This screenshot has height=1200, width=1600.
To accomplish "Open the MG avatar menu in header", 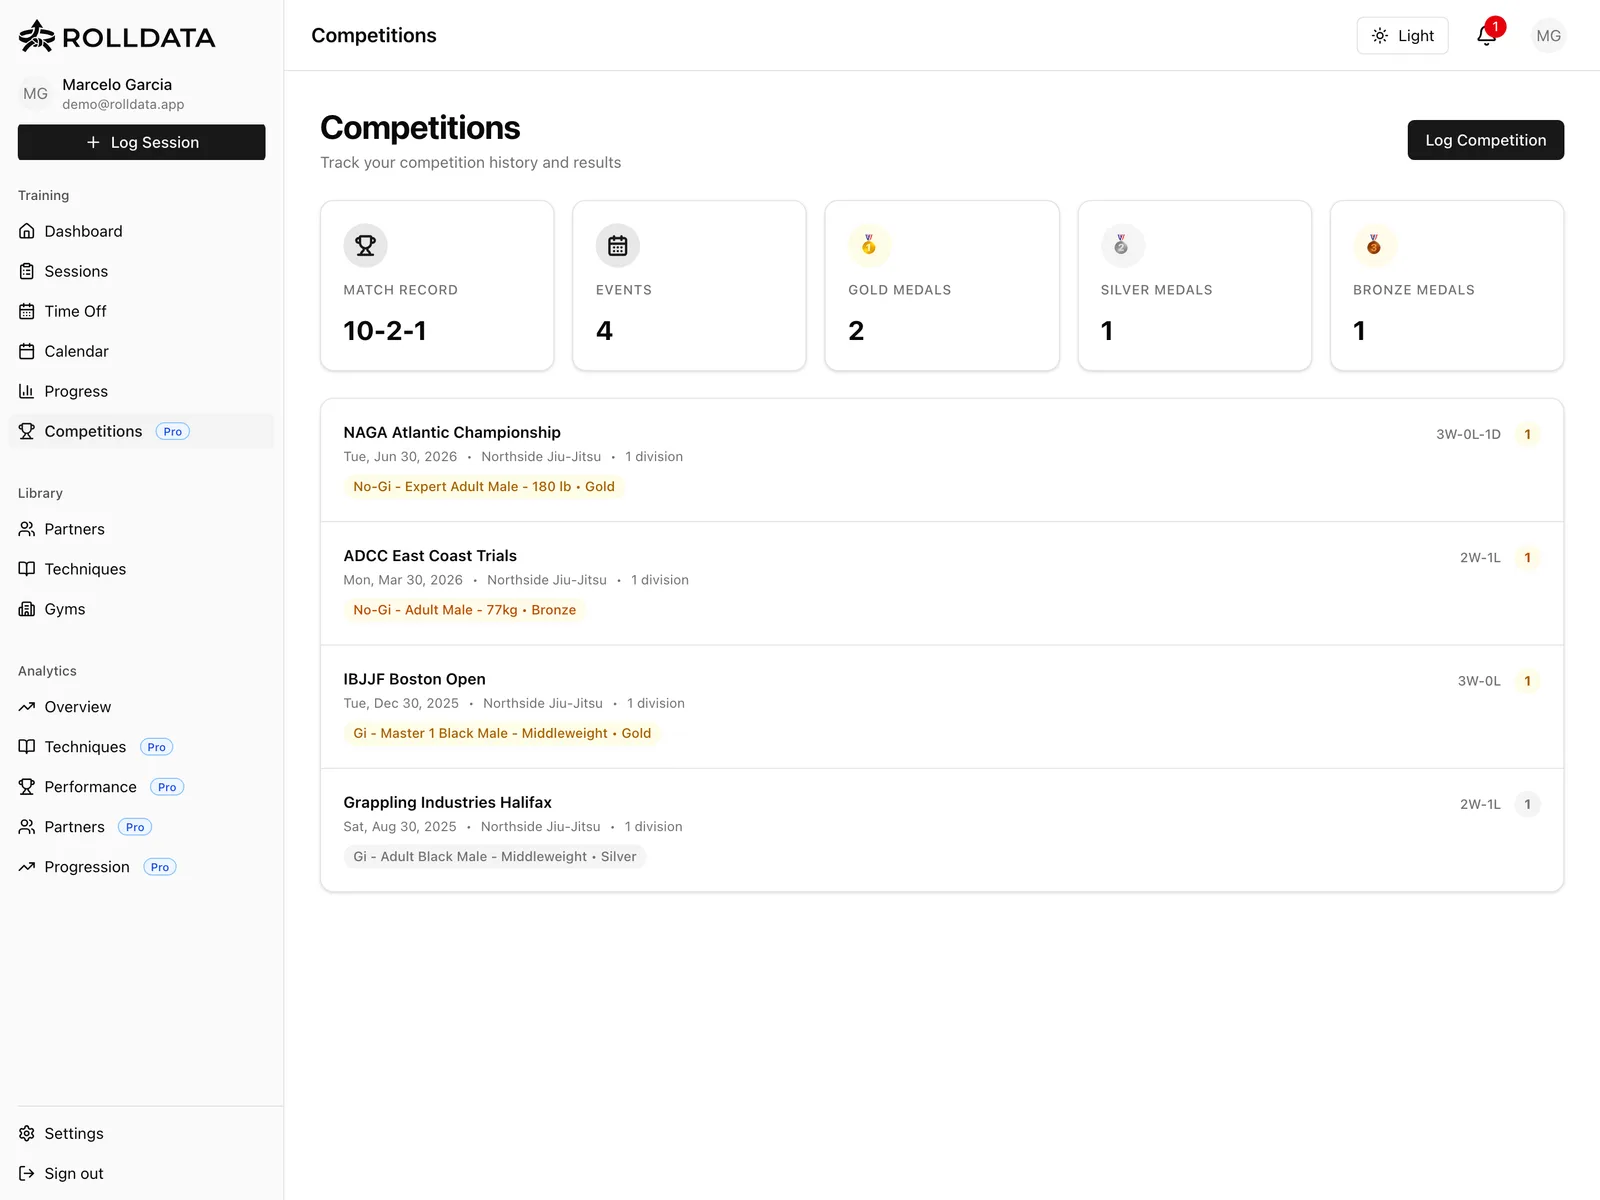I will 1548,36.
